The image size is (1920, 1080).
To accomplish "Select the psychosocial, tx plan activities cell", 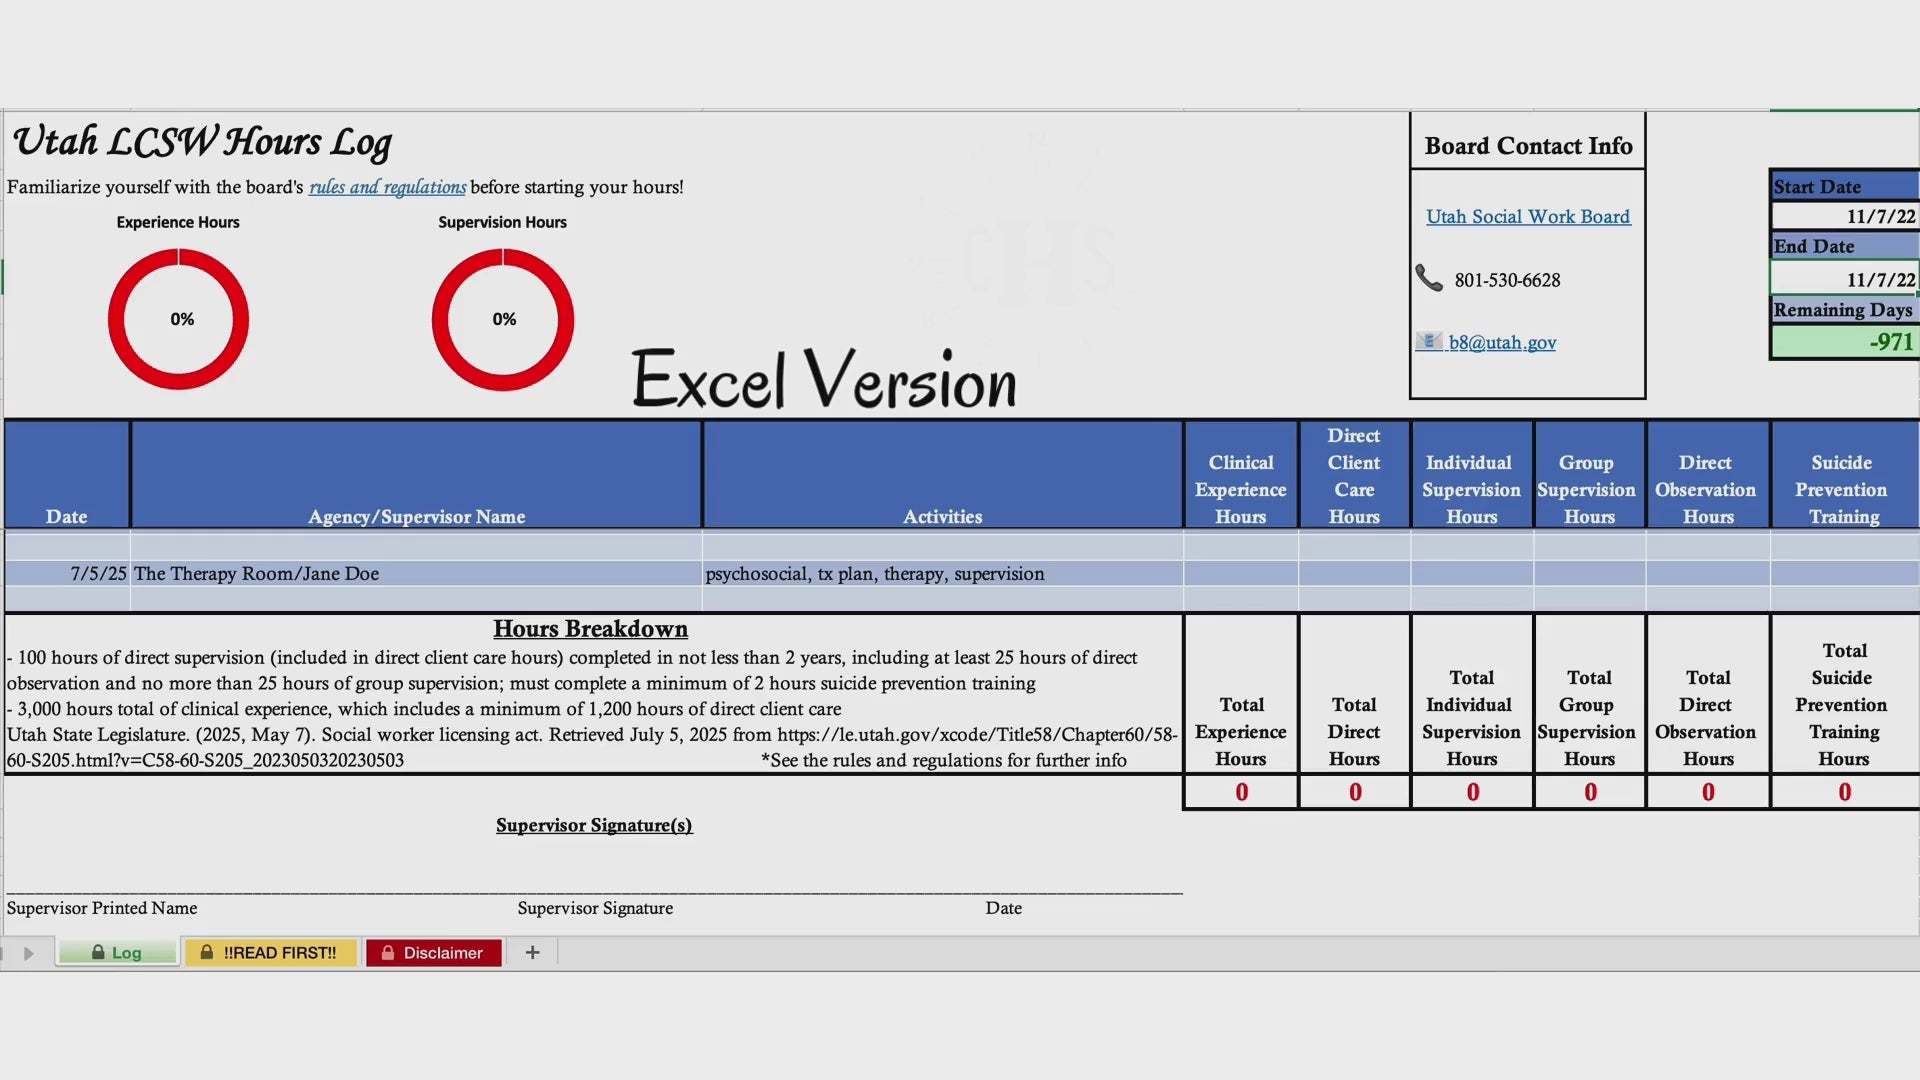I will pyautogui.click(x=943, y=573).
